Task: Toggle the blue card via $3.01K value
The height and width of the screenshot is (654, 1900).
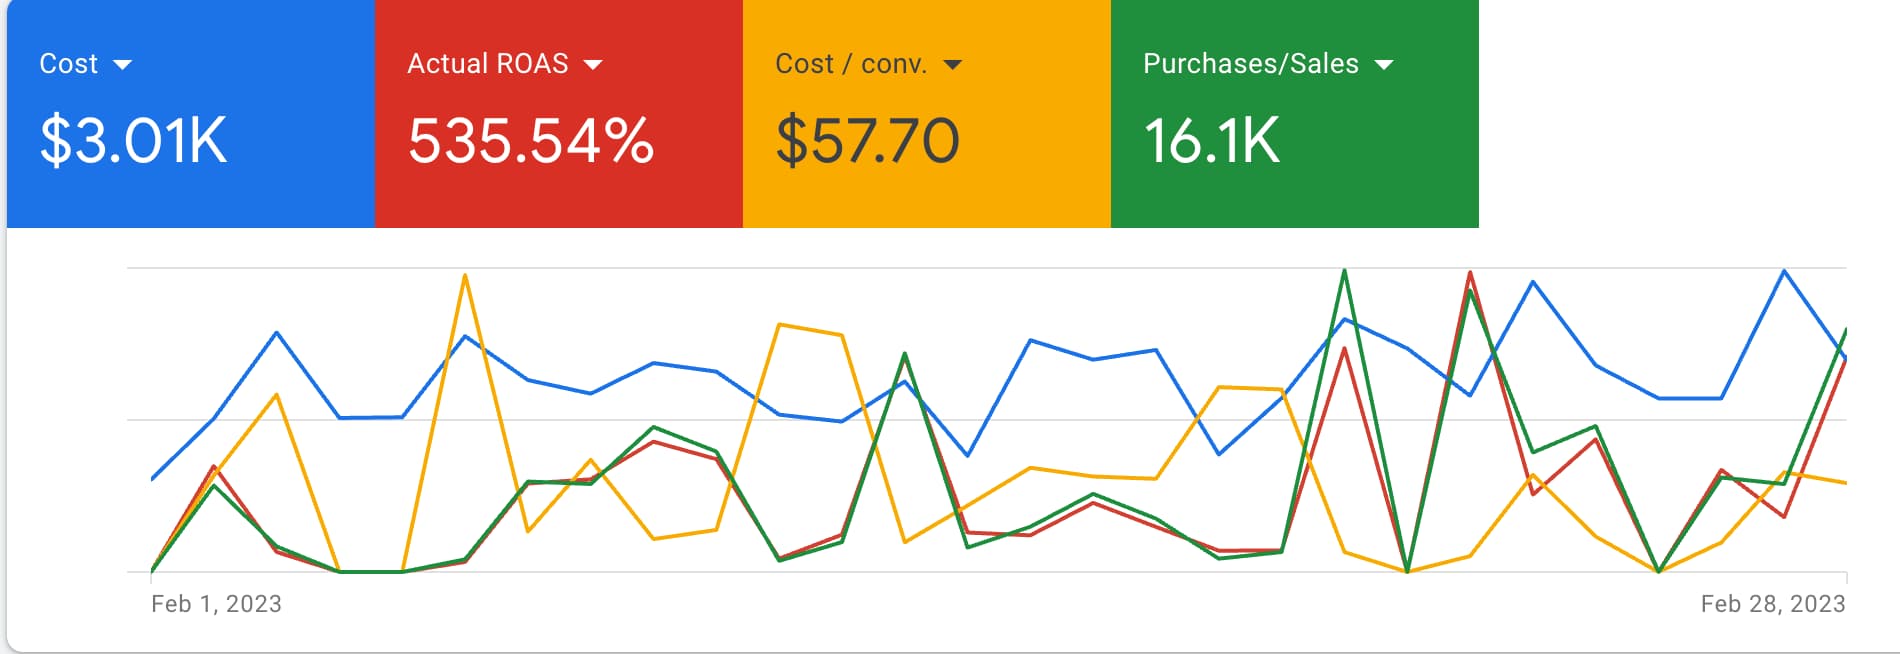Action: (x=133, y=140)
